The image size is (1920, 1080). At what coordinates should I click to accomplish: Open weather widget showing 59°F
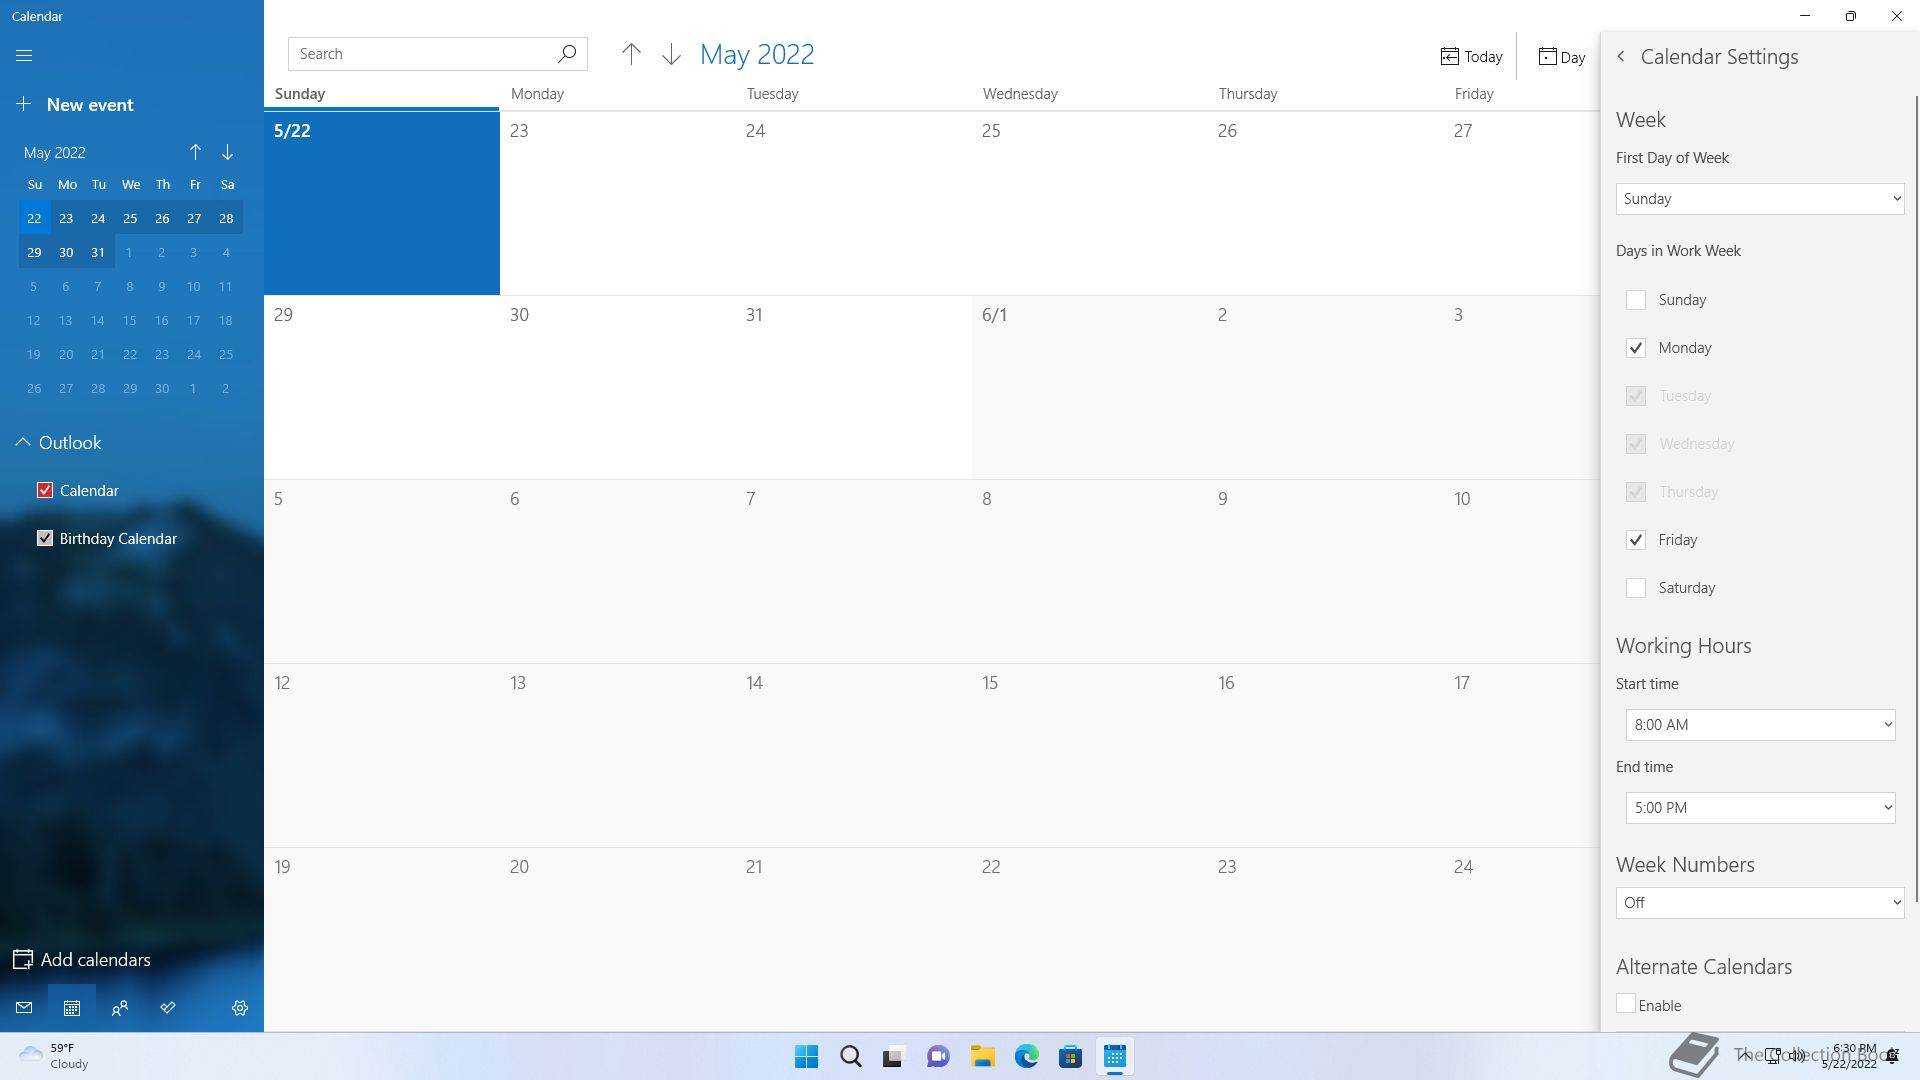pos(54,1056)
